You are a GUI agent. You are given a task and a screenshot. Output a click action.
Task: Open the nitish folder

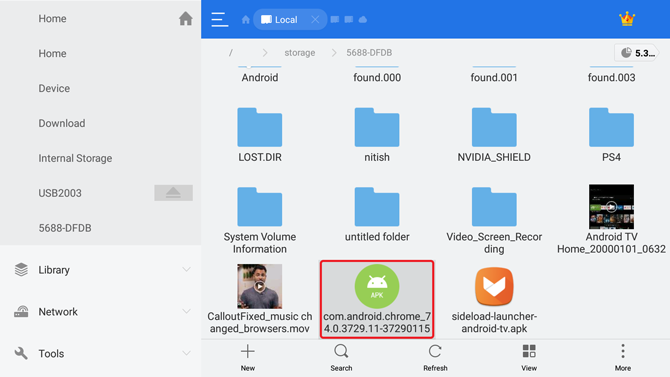377,135
